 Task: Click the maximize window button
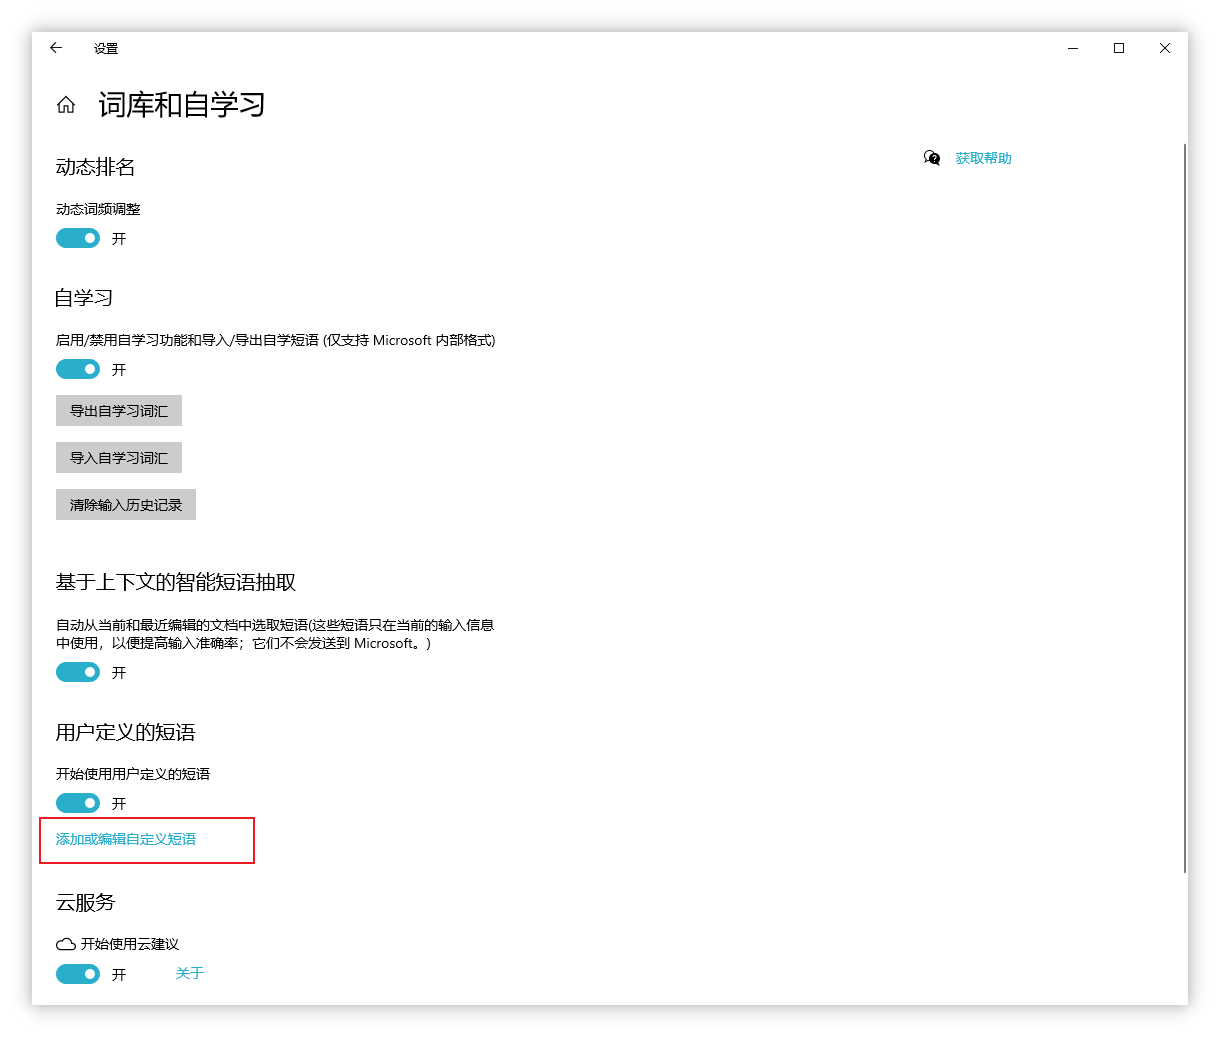(x=1118, y=47)
